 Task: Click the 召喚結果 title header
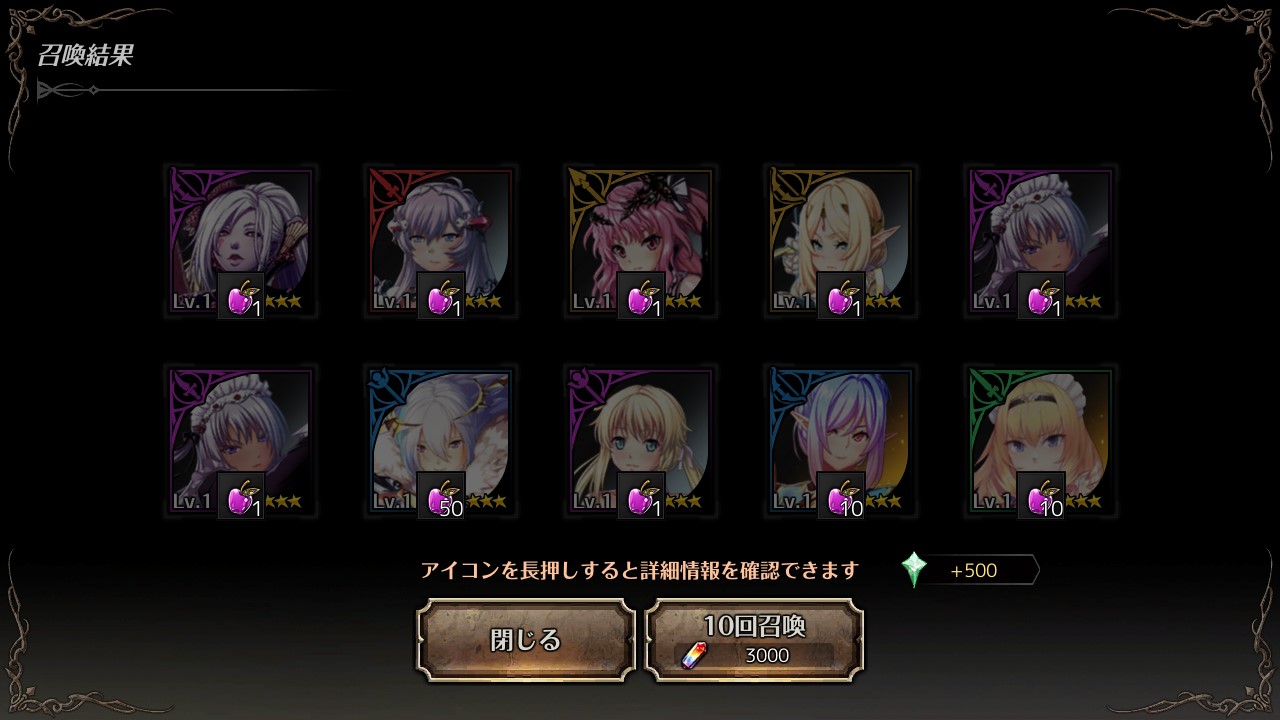(x=85, y=55)
